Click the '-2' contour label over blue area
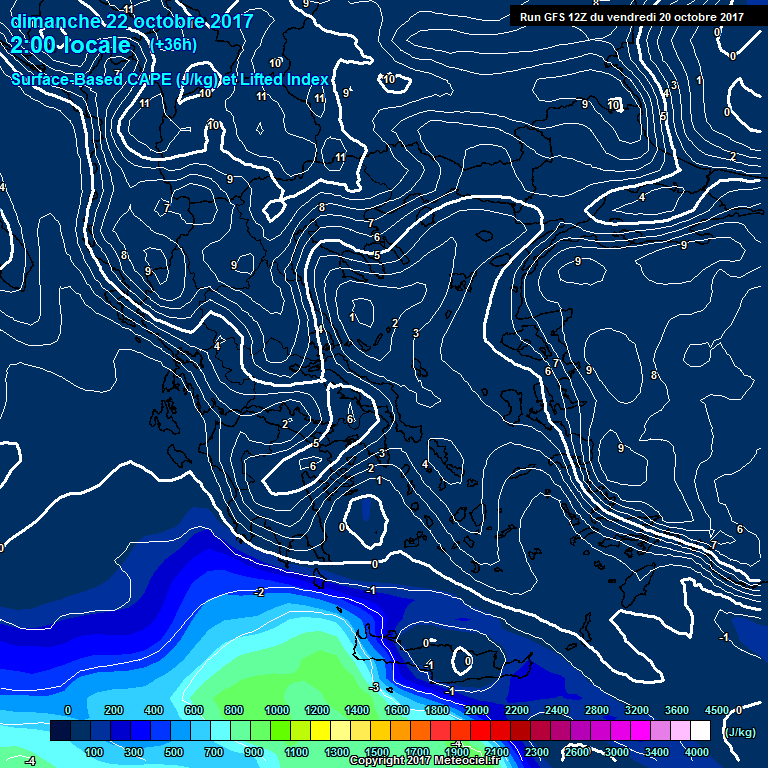The width and height of the screenshot is (768, 768). point(259,592)
